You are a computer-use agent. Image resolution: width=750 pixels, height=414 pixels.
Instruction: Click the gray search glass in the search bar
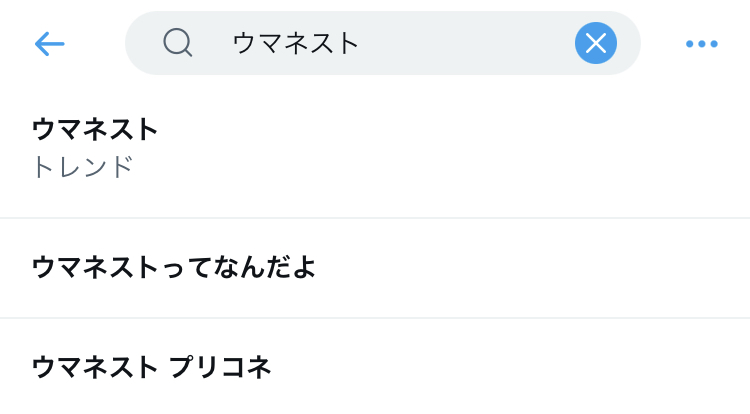coord(178,43)
